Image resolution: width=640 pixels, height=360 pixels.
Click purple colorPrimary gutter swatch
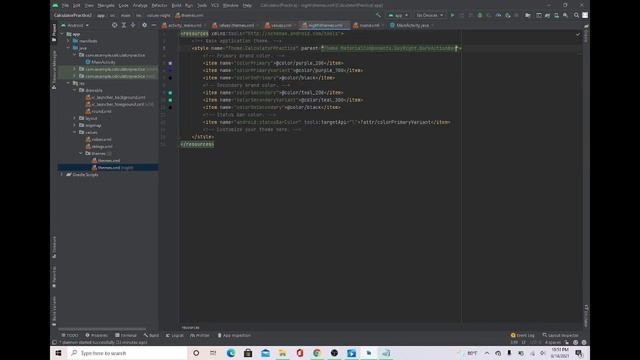(170, 63)
